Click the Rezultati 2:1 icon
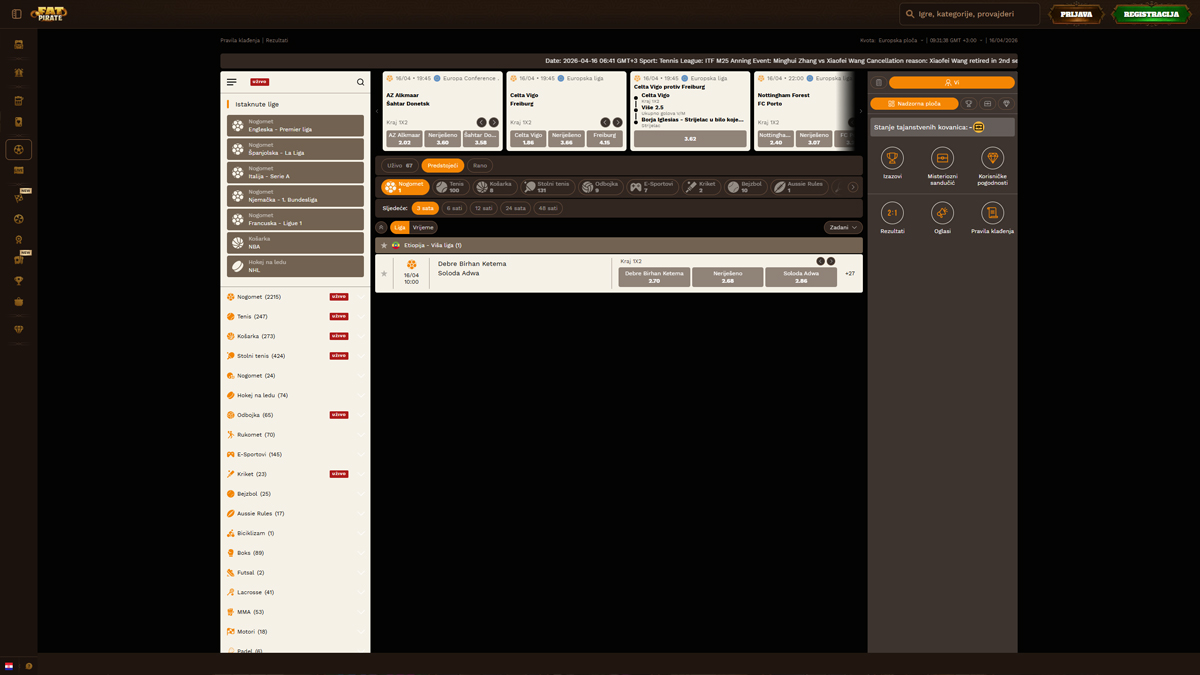1200x675 pixels. 892,213
